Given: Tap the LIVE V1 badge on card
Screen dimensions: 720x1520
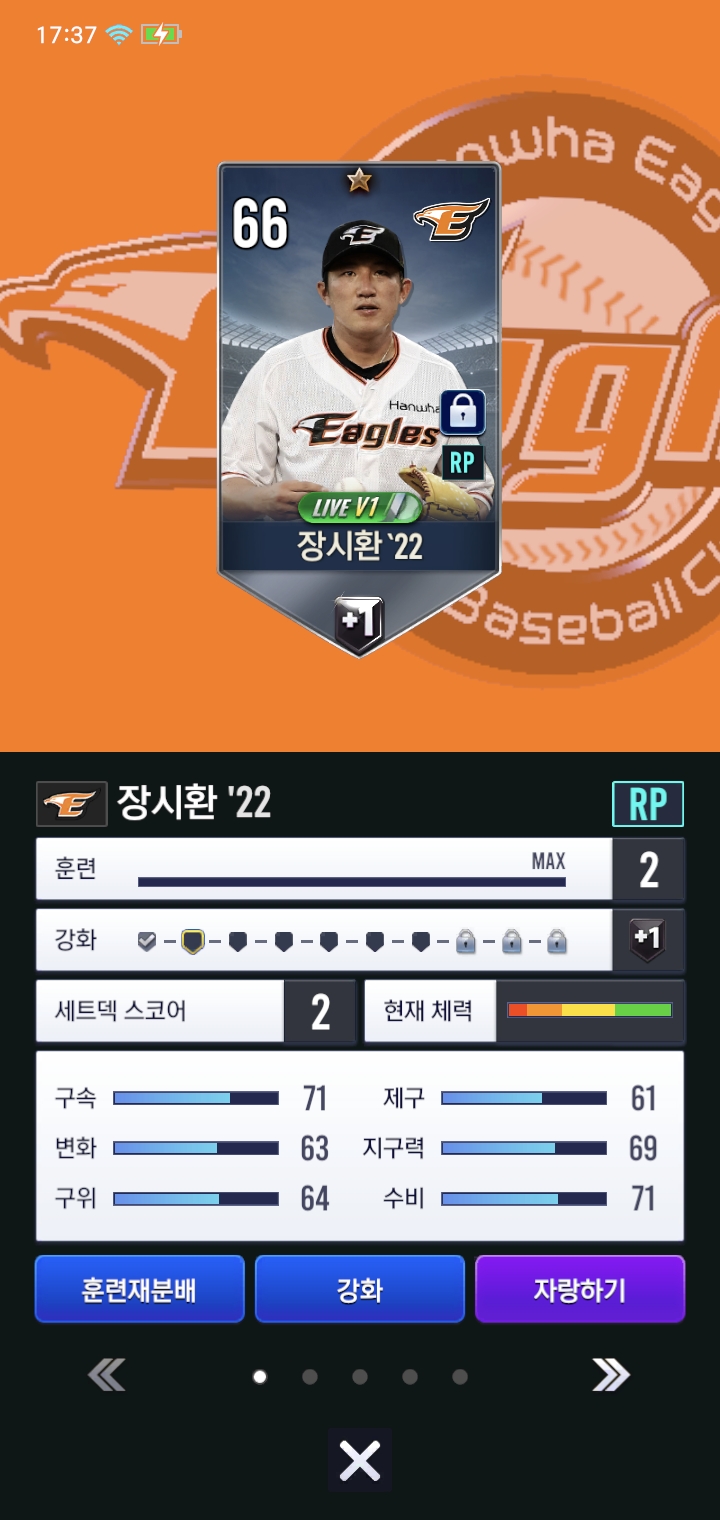Looking at the screenshot, I should pos(359,507).
